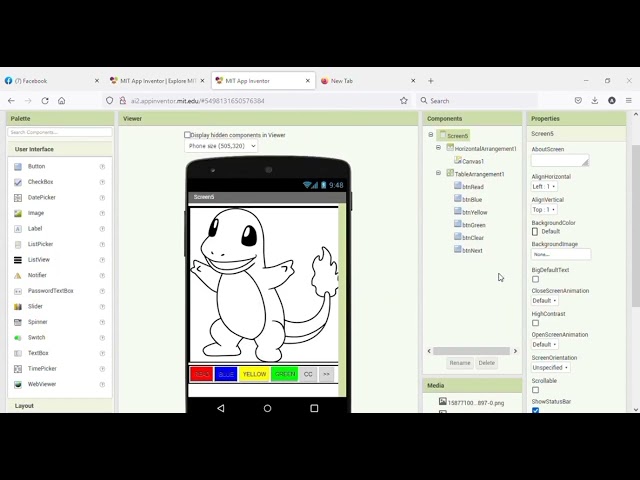The width and height of the screenshot is (640, 480).
Task: Click the Rename component button
Action: pos(460,363)
